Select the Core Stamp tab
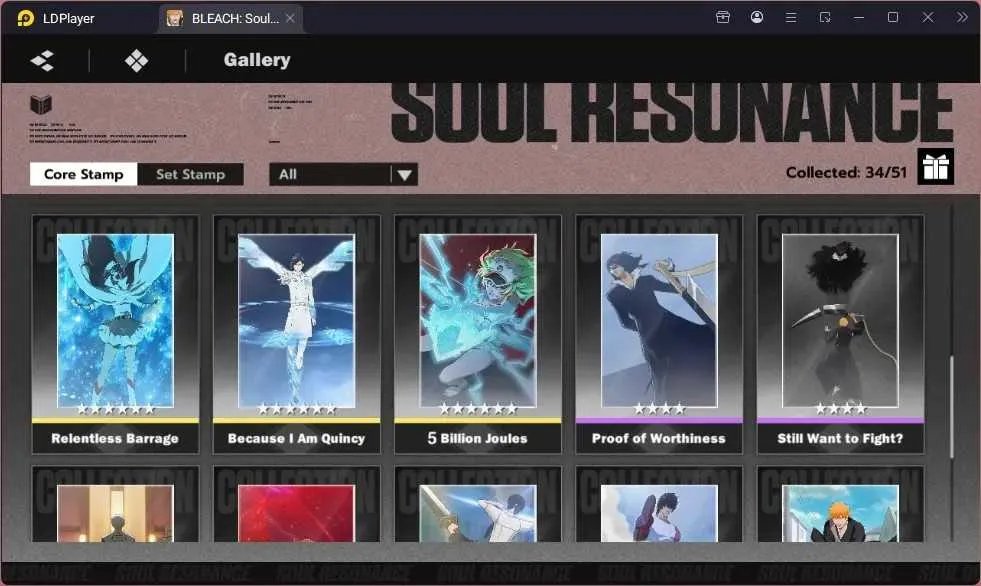The width and height of the screenshot is (981, 586). click(x=84, y=174)
